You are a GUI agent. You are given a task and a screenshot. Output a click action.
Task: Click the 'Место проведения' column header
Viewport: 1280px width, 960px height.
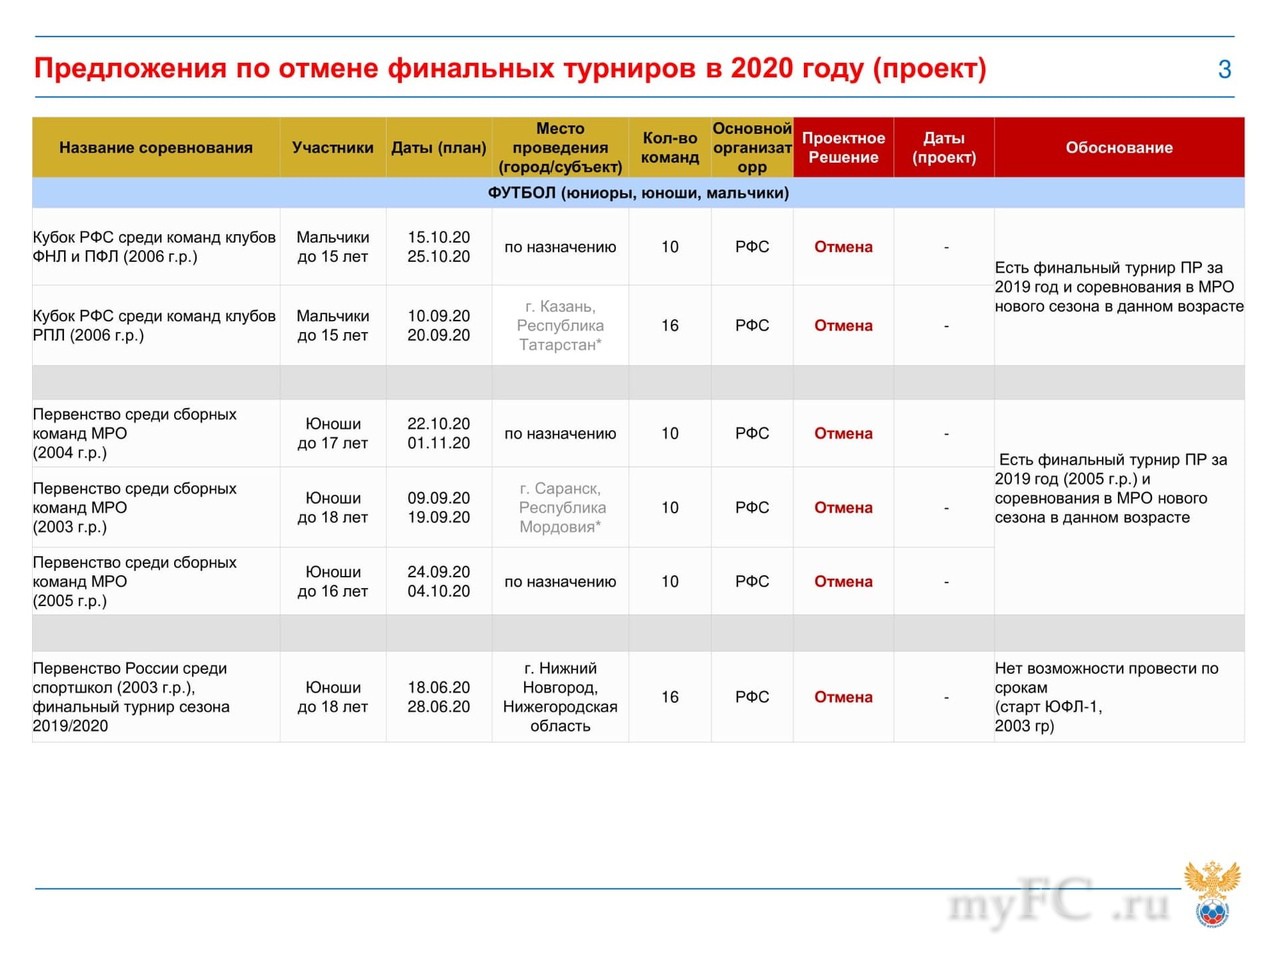[x=560, y=148]
